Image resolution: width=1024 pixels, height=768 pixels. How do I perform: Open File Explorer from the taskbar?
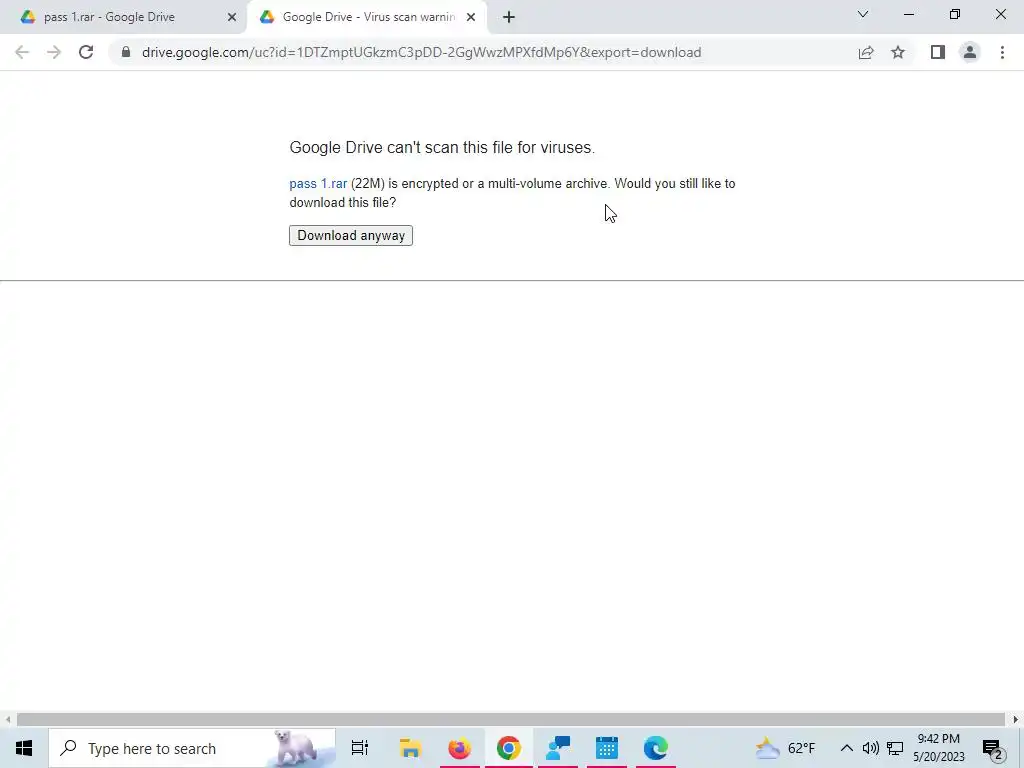point(410,748)
